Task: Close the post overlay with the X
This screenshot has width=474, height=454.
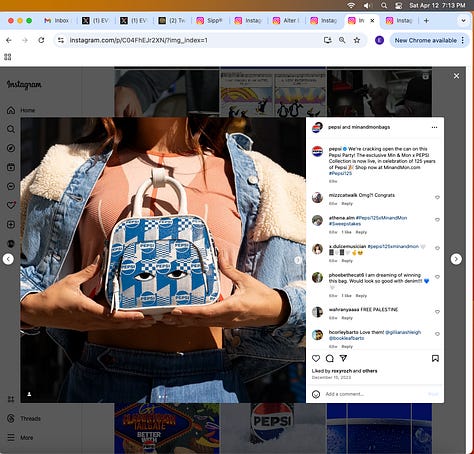Action: point(456,76)
